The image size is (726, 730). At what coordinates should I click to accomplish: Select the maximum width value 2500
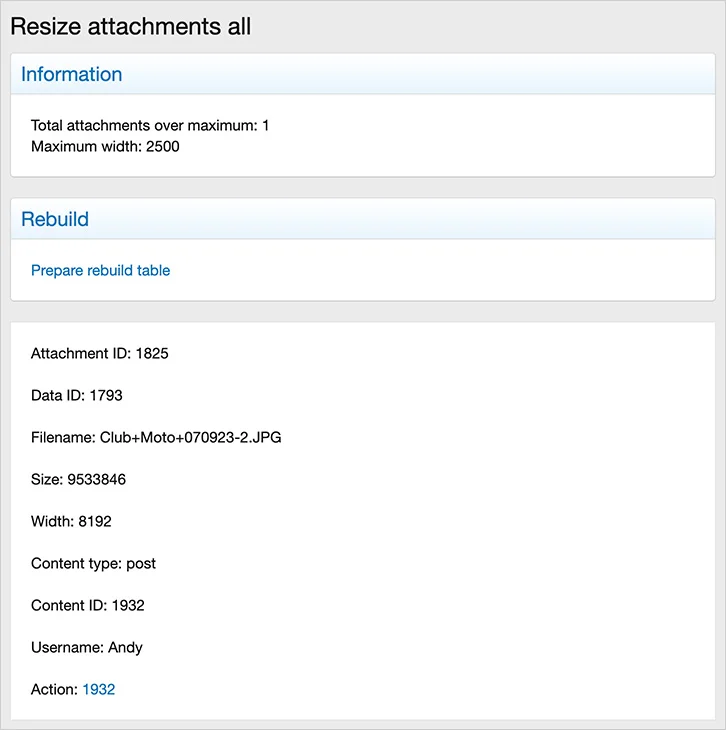(x=163, y=146)
